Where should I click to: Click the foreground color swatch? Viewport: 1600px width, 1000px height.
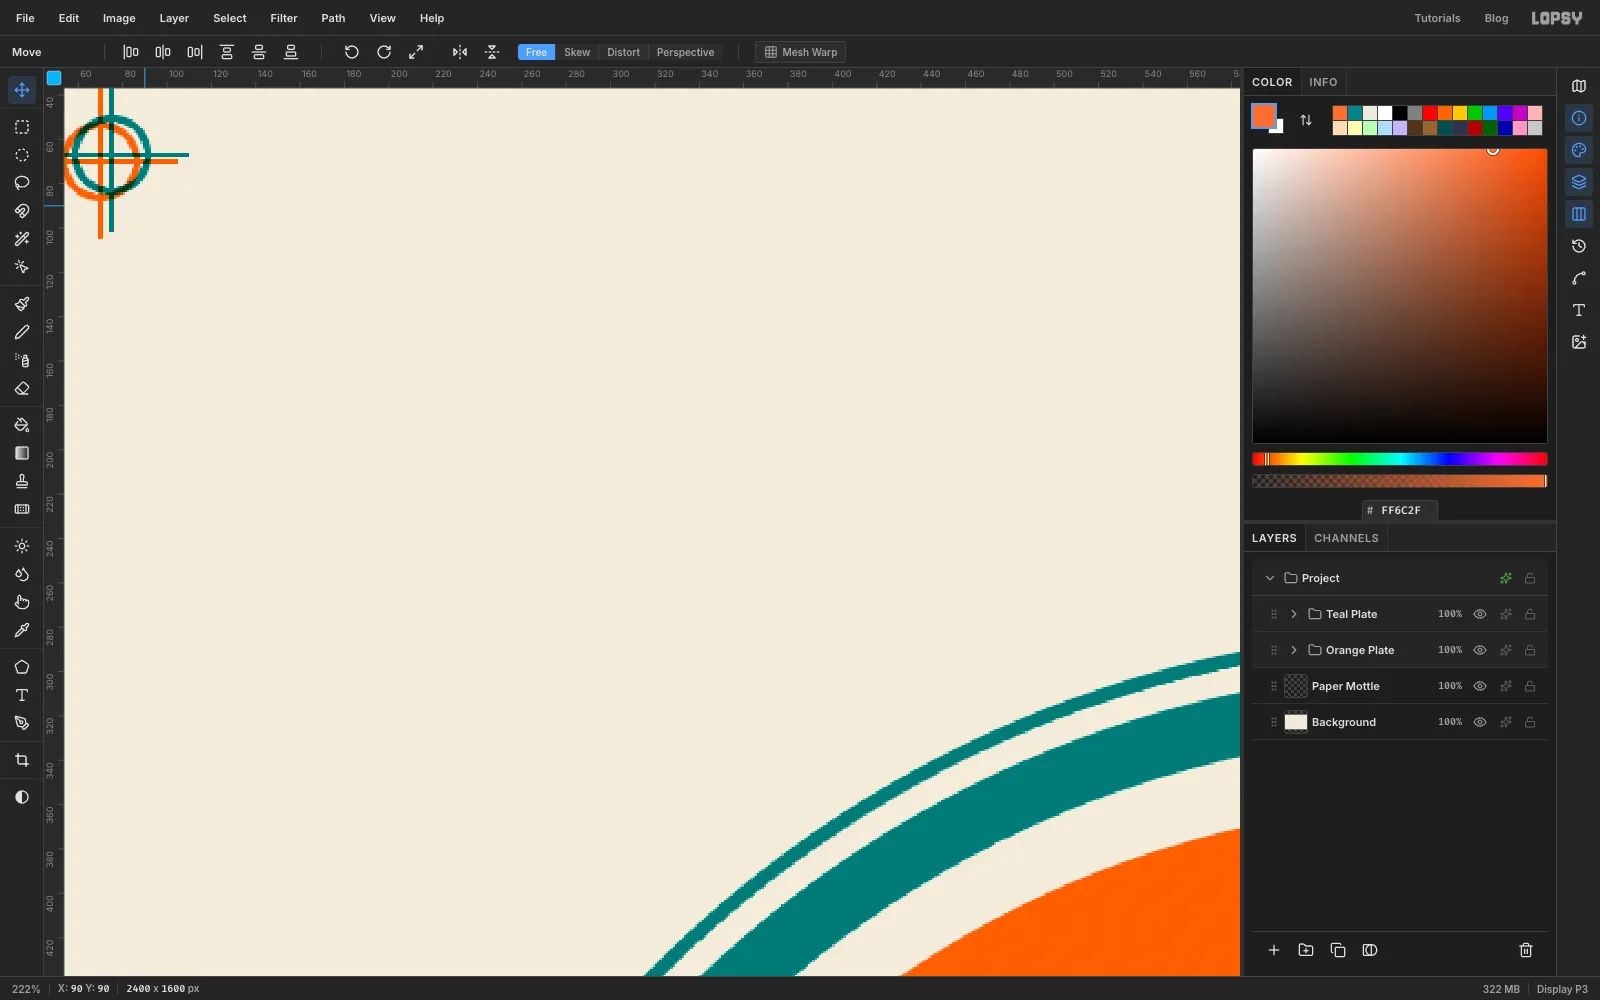pos(1264,116)
